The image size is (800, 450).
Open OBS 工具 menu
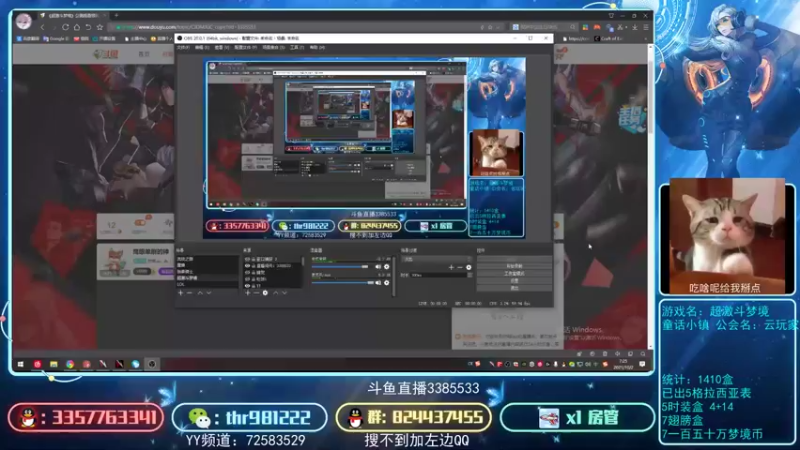pyautogui.click(x=296, y=47)
